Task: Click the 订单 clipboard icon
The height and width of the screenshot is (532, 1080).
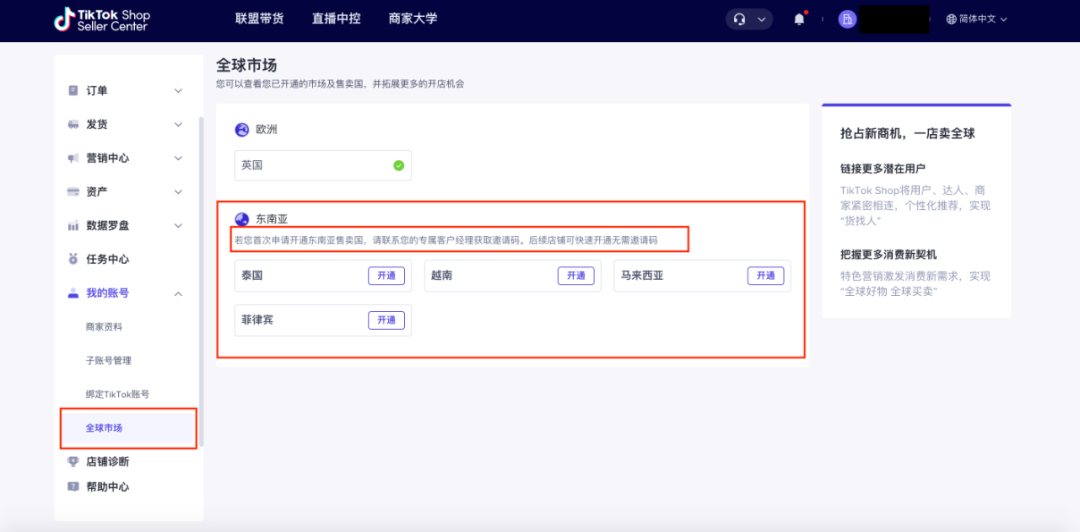Action: pyautogui.click(x=73, y=91)
